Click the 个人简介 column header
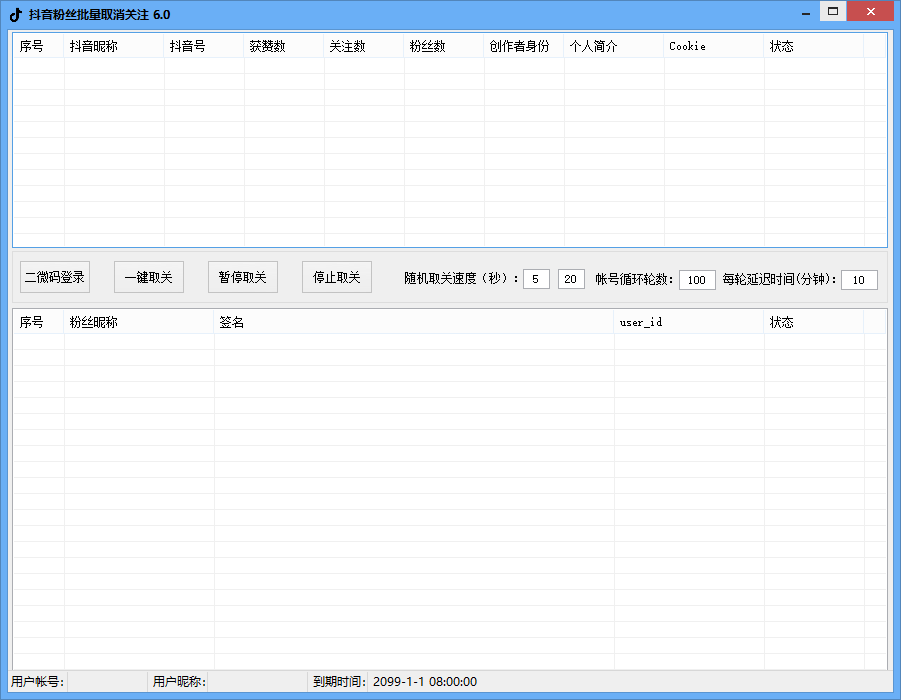Viewport: 901px width, 700px height. (614, 46)
